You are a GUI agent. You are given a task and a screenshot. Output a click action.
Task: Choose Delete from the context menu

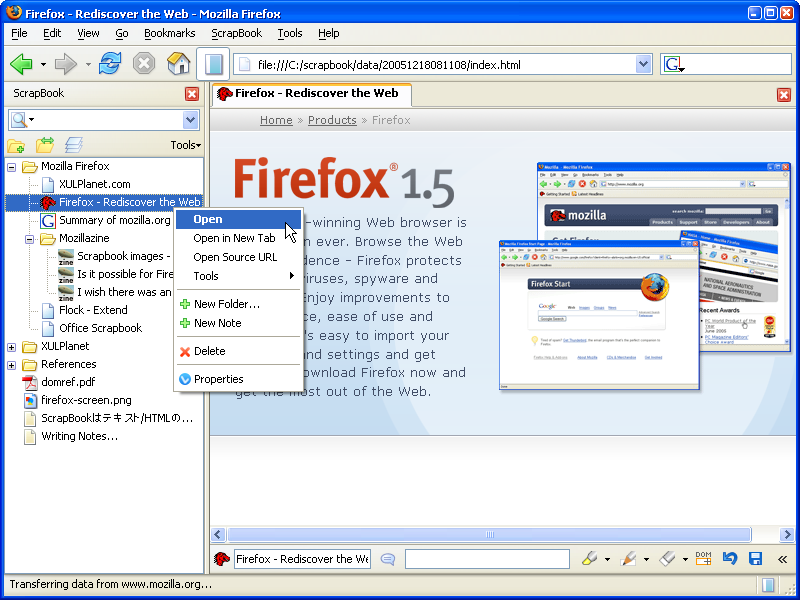click(238, 351)
